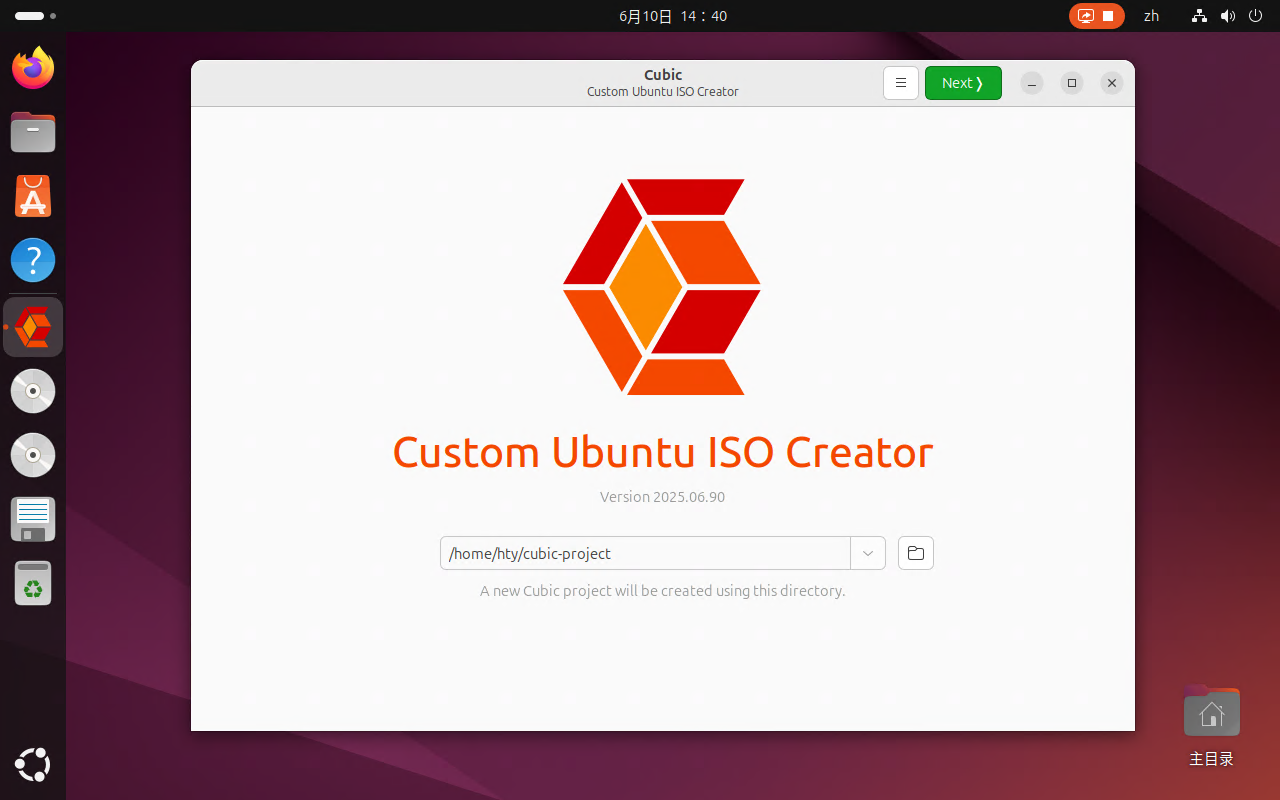Screen dimensions: 1280x800
Task: Expand the project directory dropdown arrow
Action: 868,553
